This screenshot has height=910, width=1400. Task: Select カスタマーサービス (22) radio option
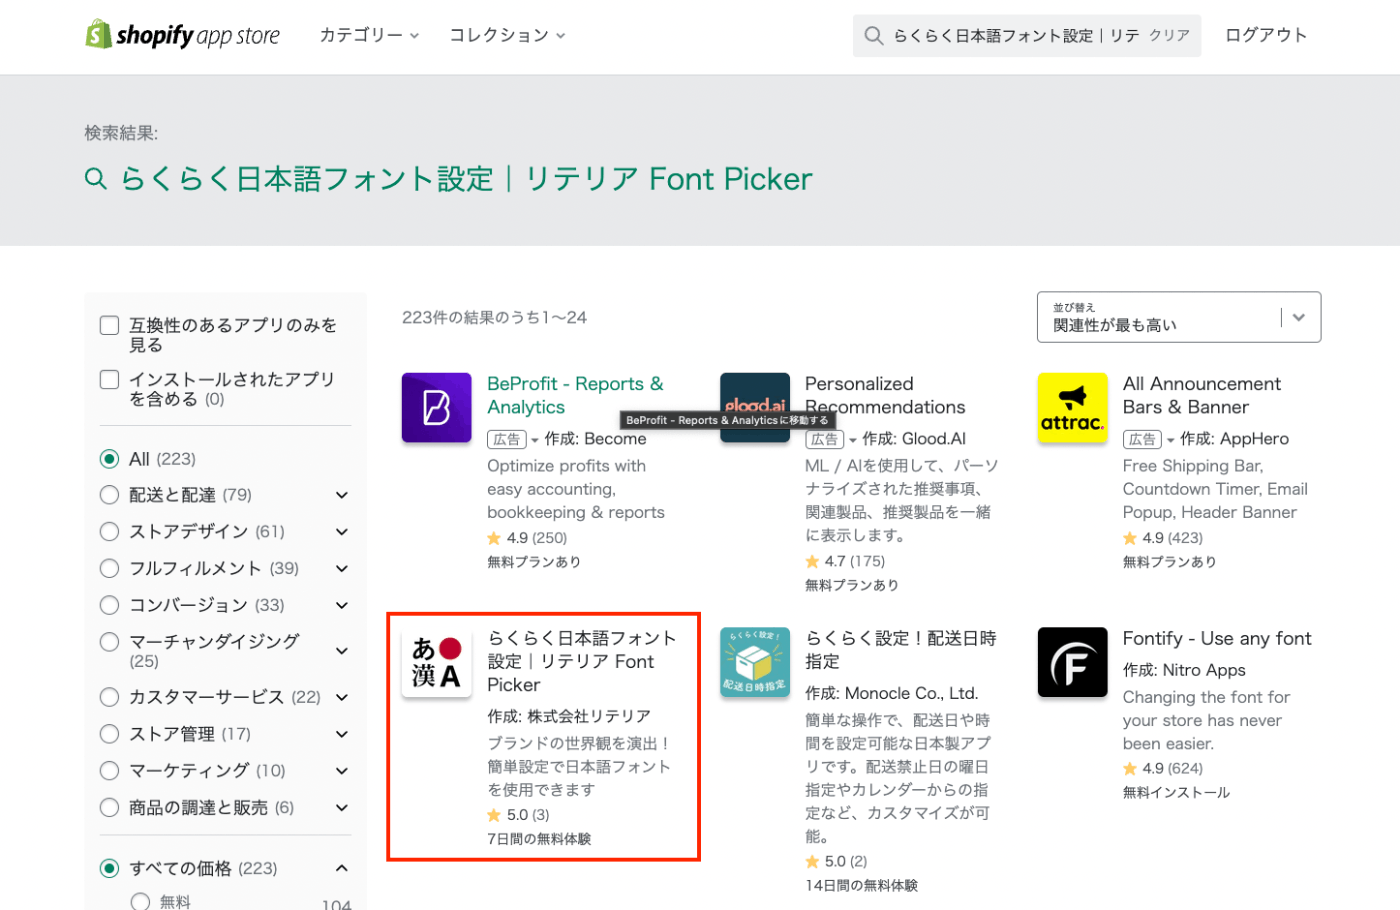click(110, 697)
